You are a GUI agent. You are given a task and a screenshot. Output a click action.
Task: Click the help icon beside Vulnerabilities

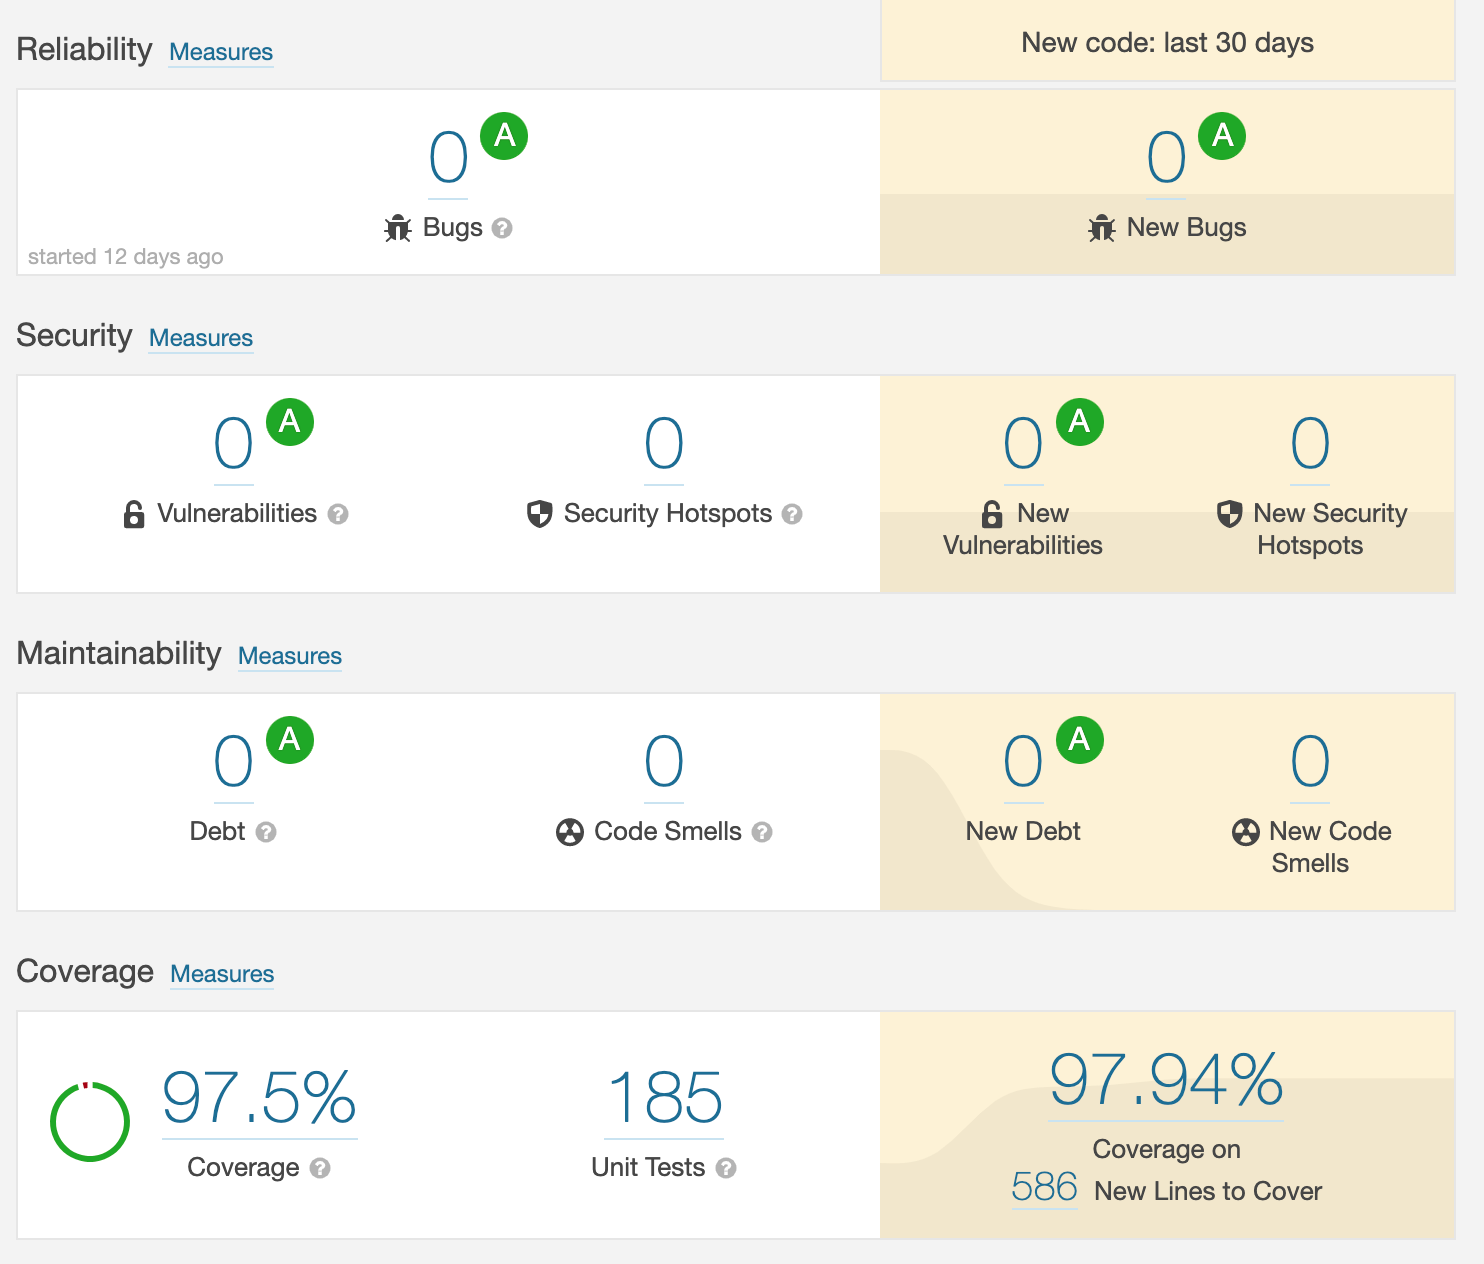pos(338,514)
